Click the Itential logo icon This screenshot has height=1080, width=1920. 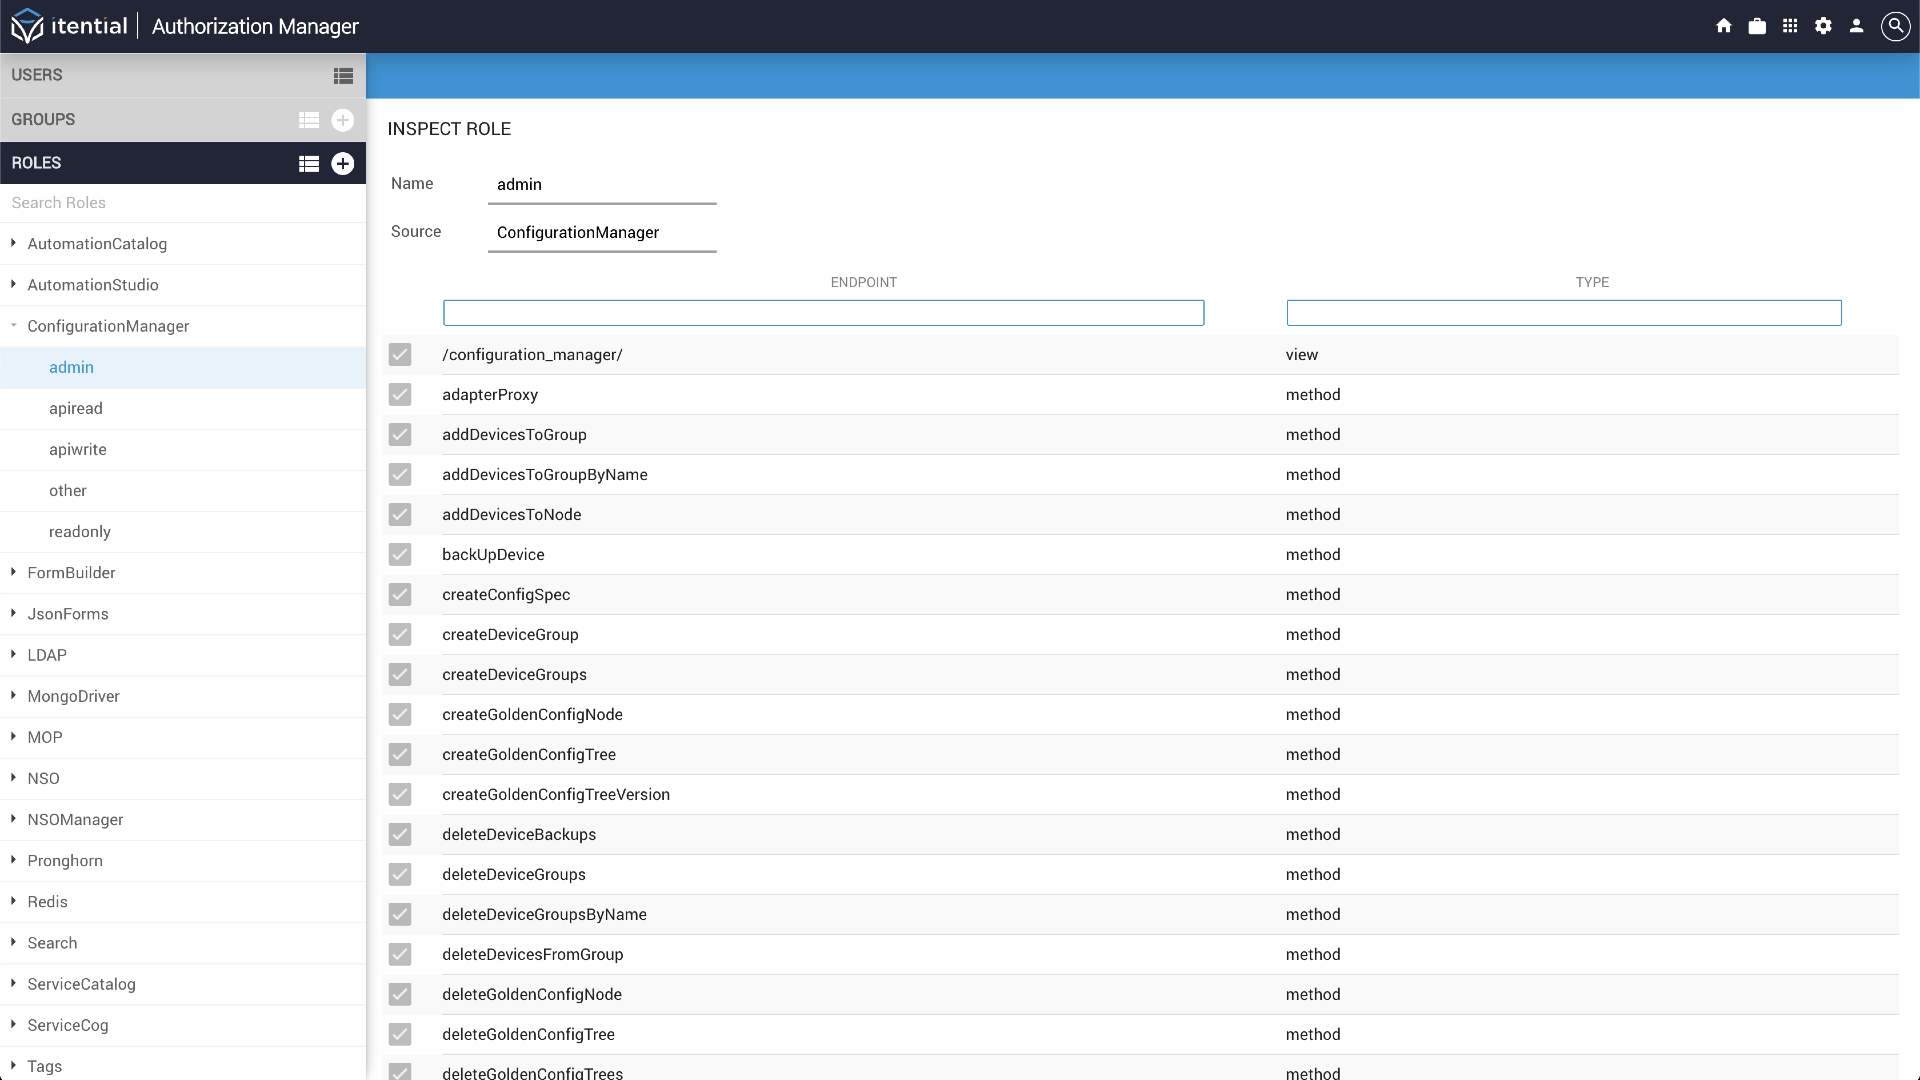coord(27,26)
